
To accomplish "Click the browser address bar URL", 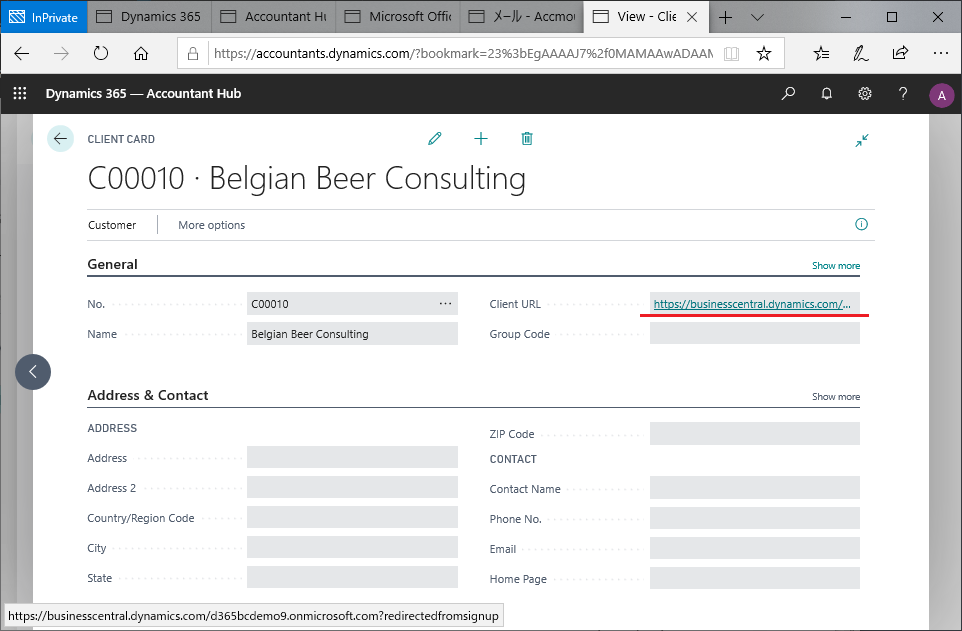I will click(463, 53).
